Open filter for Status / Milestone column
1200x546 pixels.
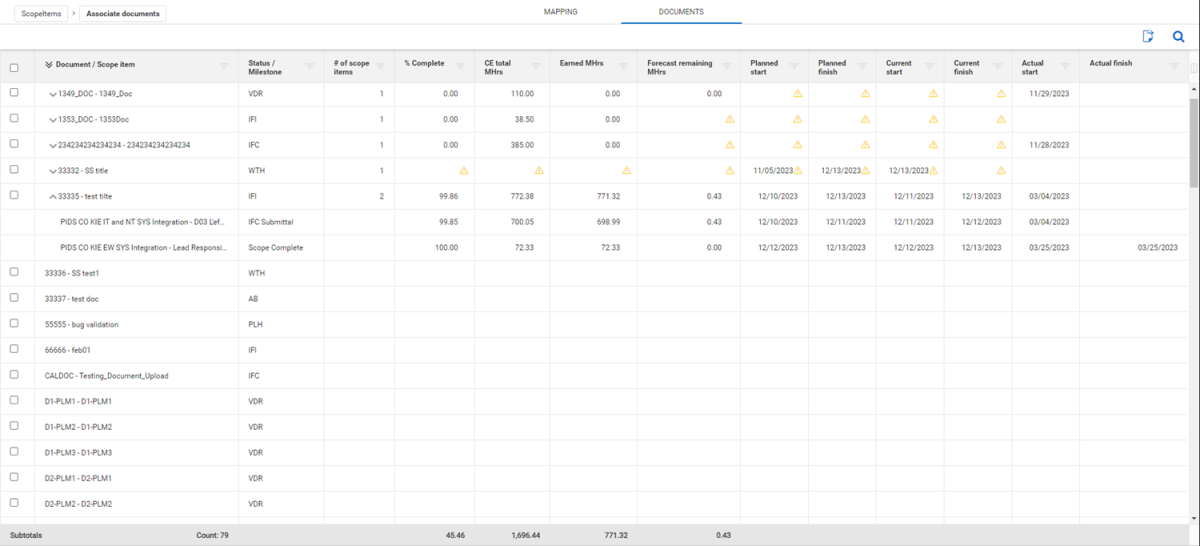click(310, 67)
